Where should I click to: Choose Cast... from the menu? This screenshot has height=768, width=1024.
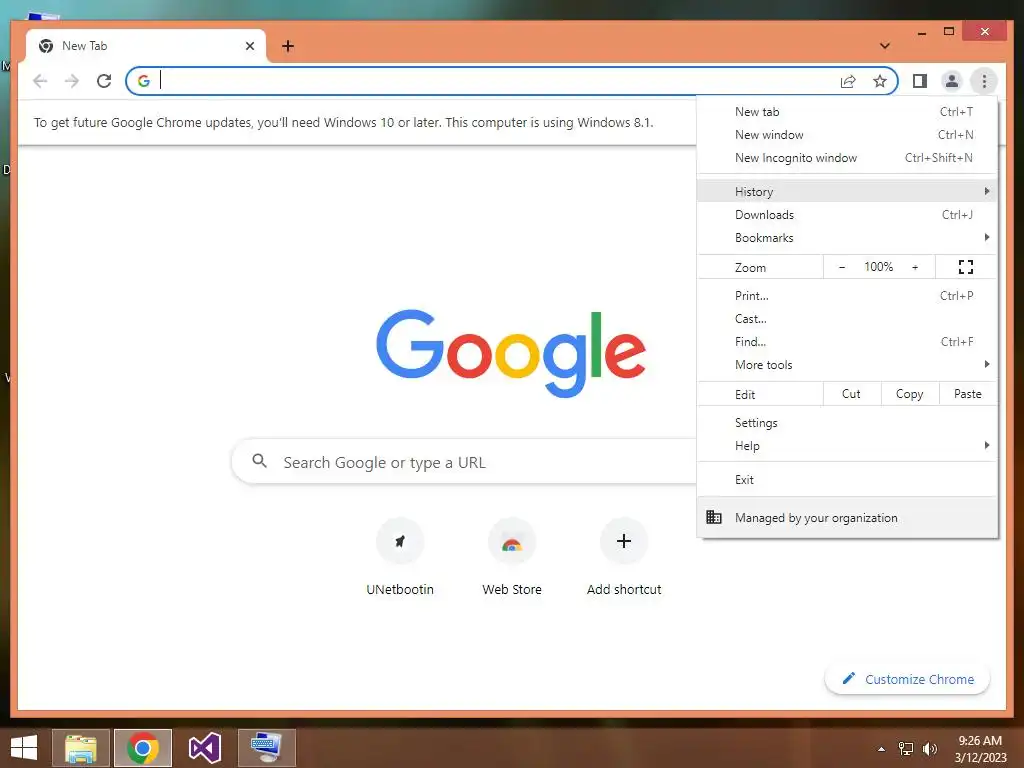pyautogui.click(x=847, y=319)
